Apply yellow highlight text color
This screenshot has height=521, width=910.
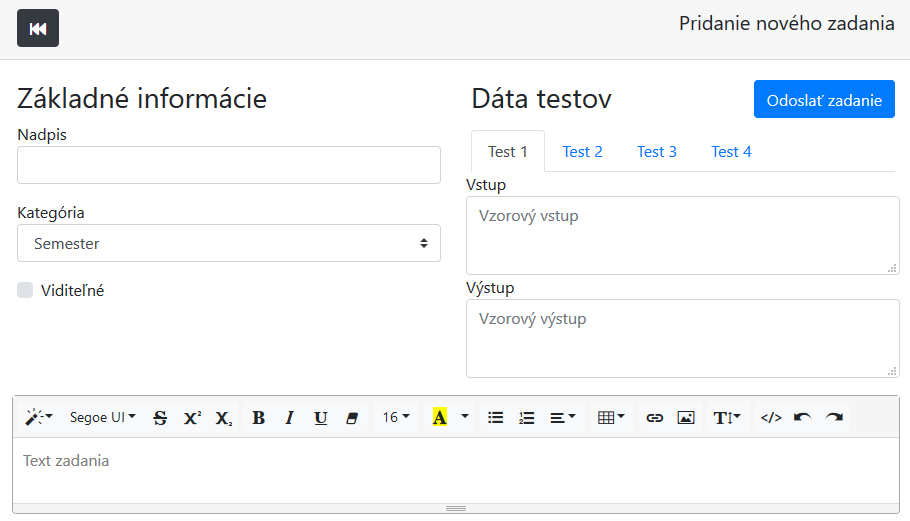pos(439,417)
